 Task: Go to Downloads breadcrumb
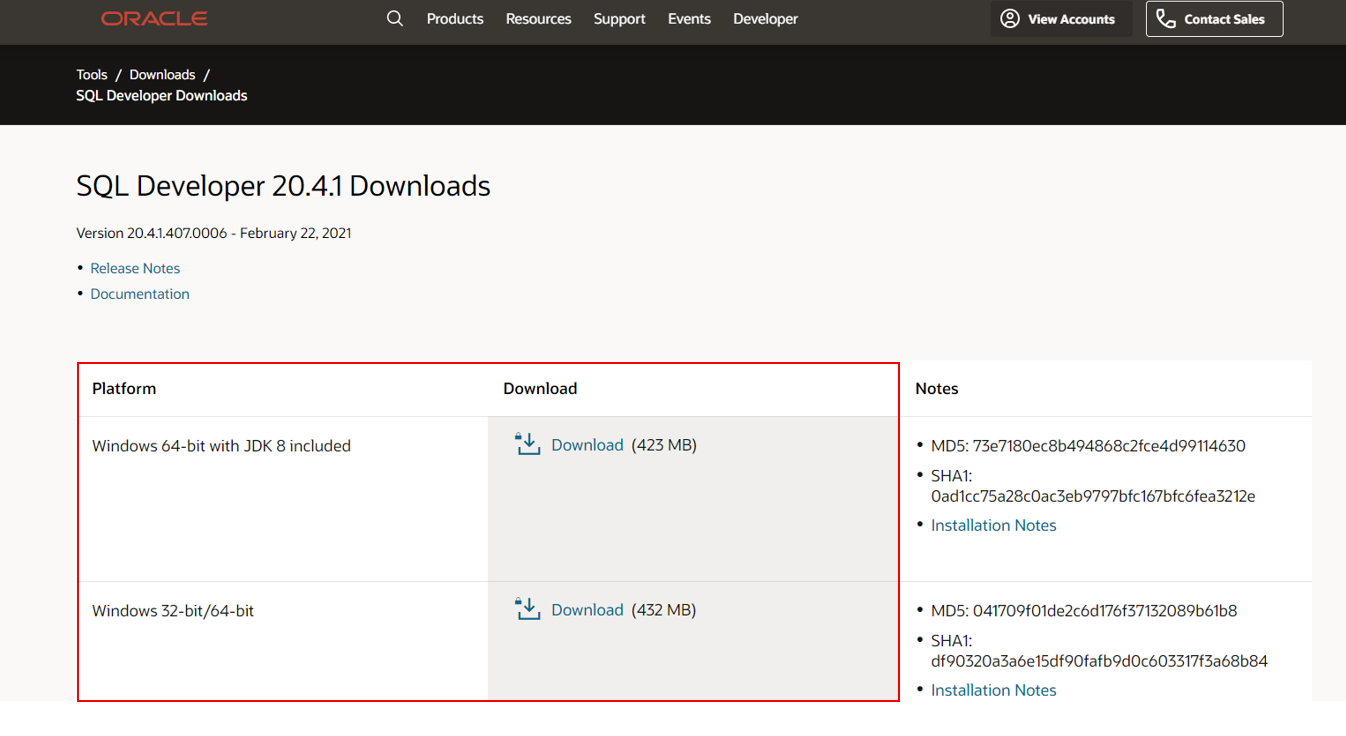click(162, 75)
